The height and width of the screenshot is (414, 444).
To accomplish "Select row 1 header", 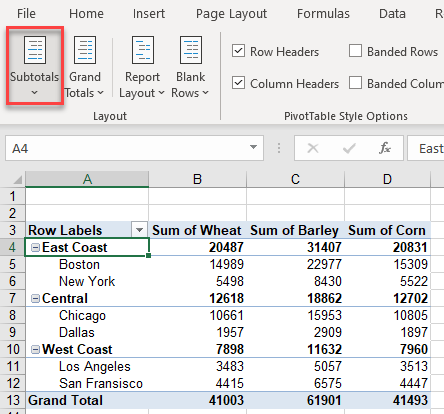I will 13,196.
